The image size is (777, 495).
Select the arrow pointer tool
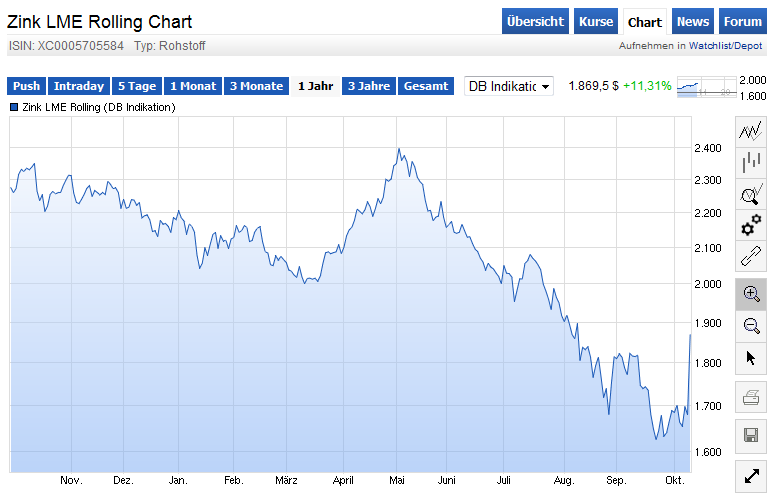[x=751, y=357]
